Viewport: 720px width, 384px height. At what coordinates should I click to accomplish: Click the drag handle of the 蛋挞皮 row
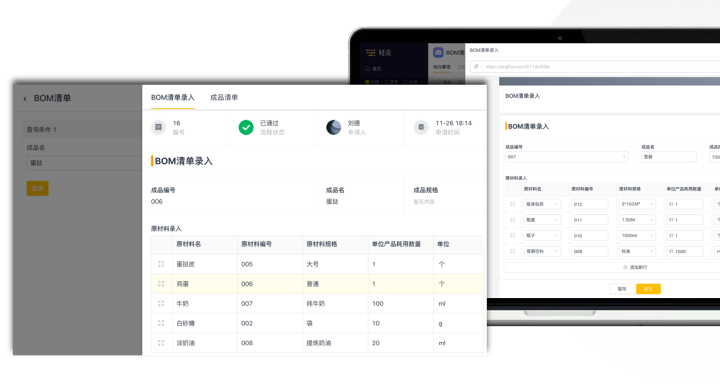coord(161,264)
